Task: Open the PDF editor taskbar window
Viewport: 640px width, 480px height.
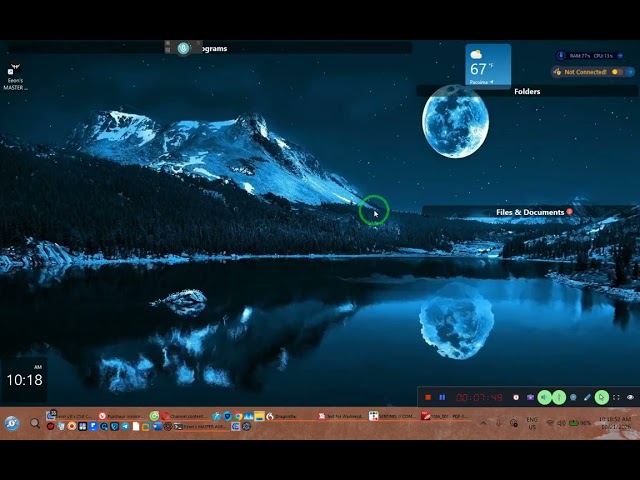Action: pos(444,416)
